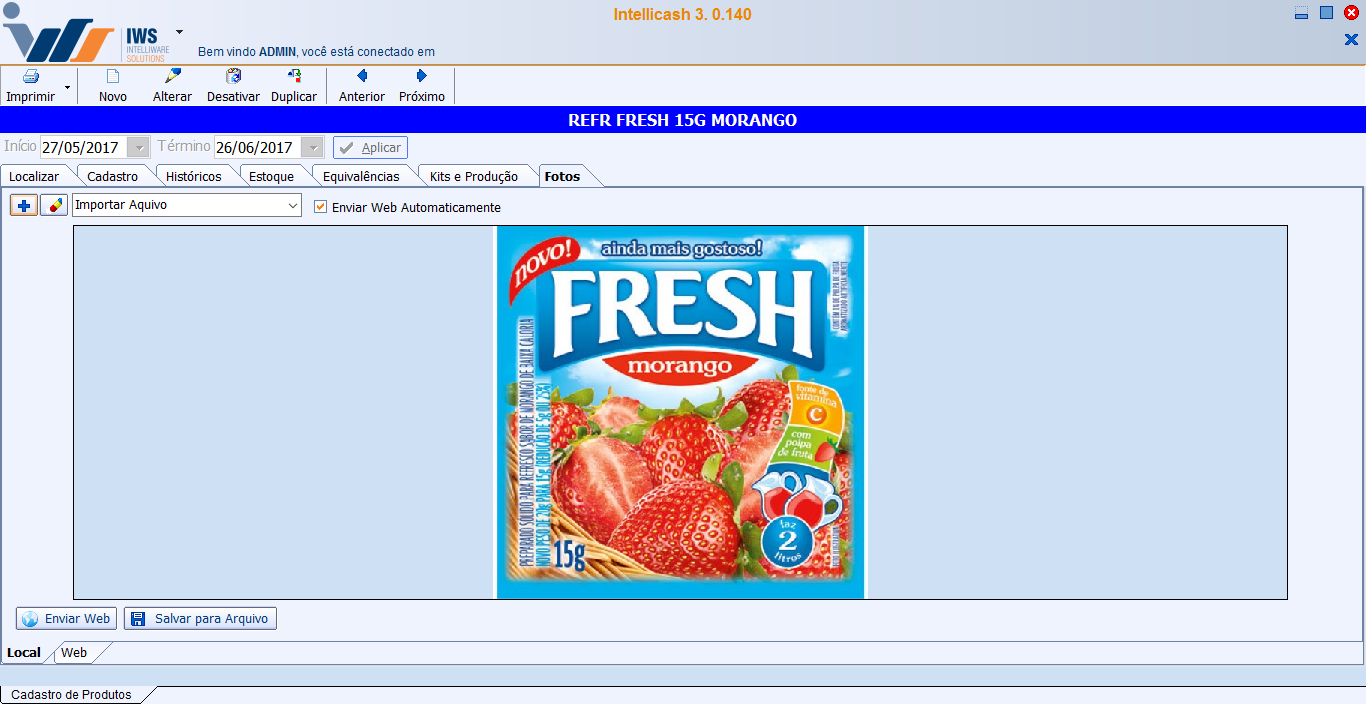The image size is (1366, 704).
Task: Select the Cadastro de Produtos window tab
Action: pyautogui.click(x=71, y=695)
